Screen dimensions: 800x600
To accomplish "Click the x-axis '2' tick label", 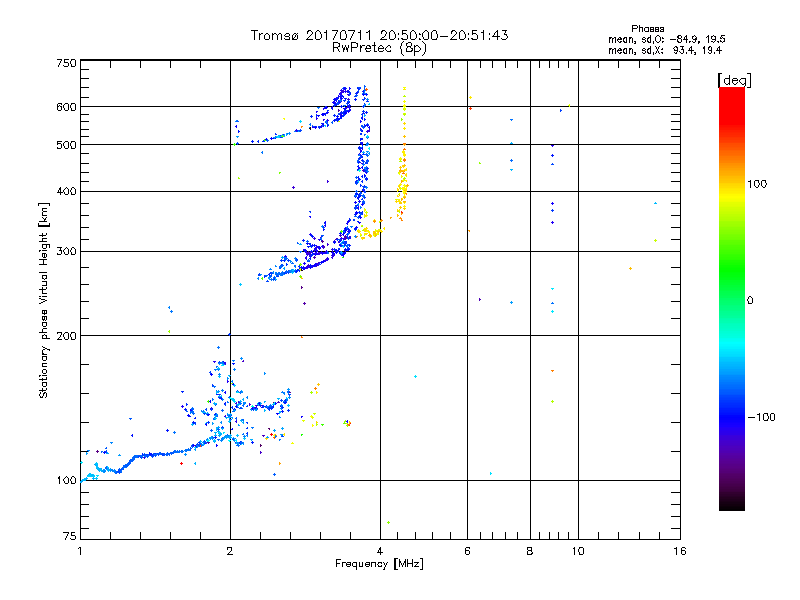I will (230, 551).
